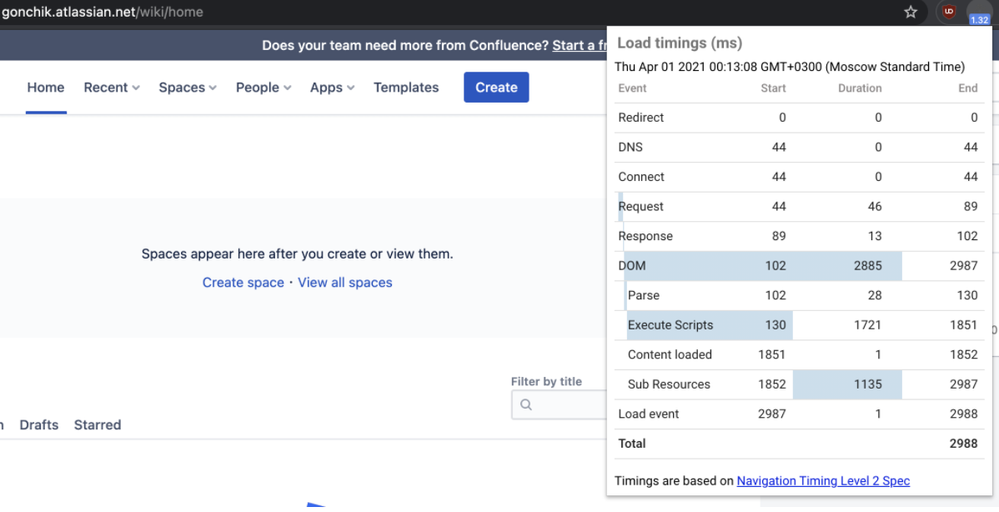
Task: Click the Parse duration value 28
Action: pos(875,295)
